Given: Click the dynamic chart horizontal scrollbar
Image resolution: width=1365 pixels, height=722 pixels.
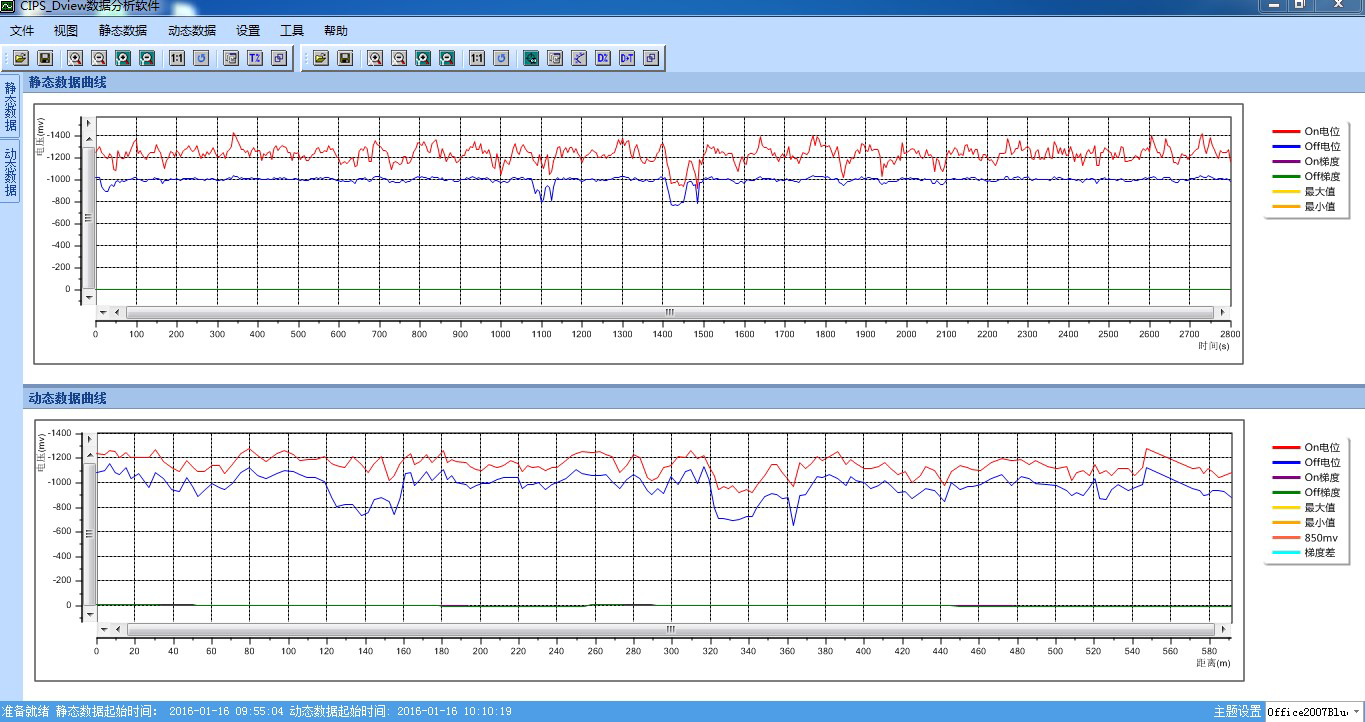Looking at the screenshot, I should [670, 629].
